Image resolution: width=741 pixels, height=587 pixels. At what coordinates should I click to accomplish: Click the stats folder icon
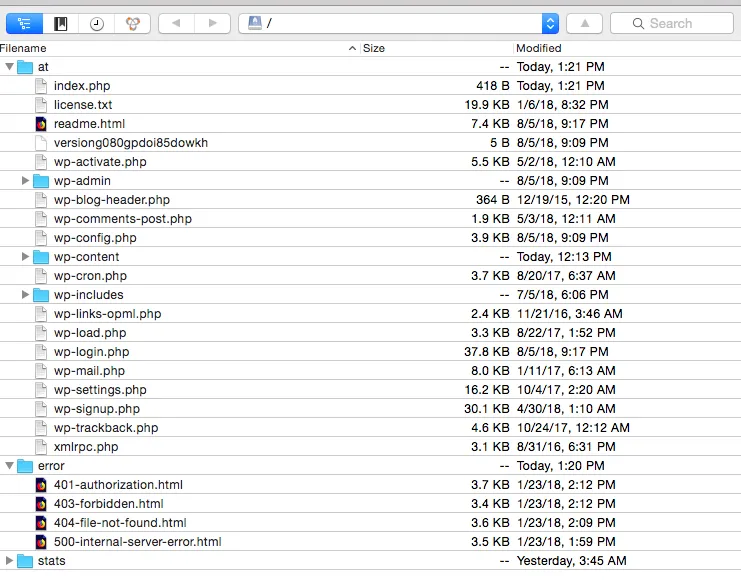coord(25,561)
